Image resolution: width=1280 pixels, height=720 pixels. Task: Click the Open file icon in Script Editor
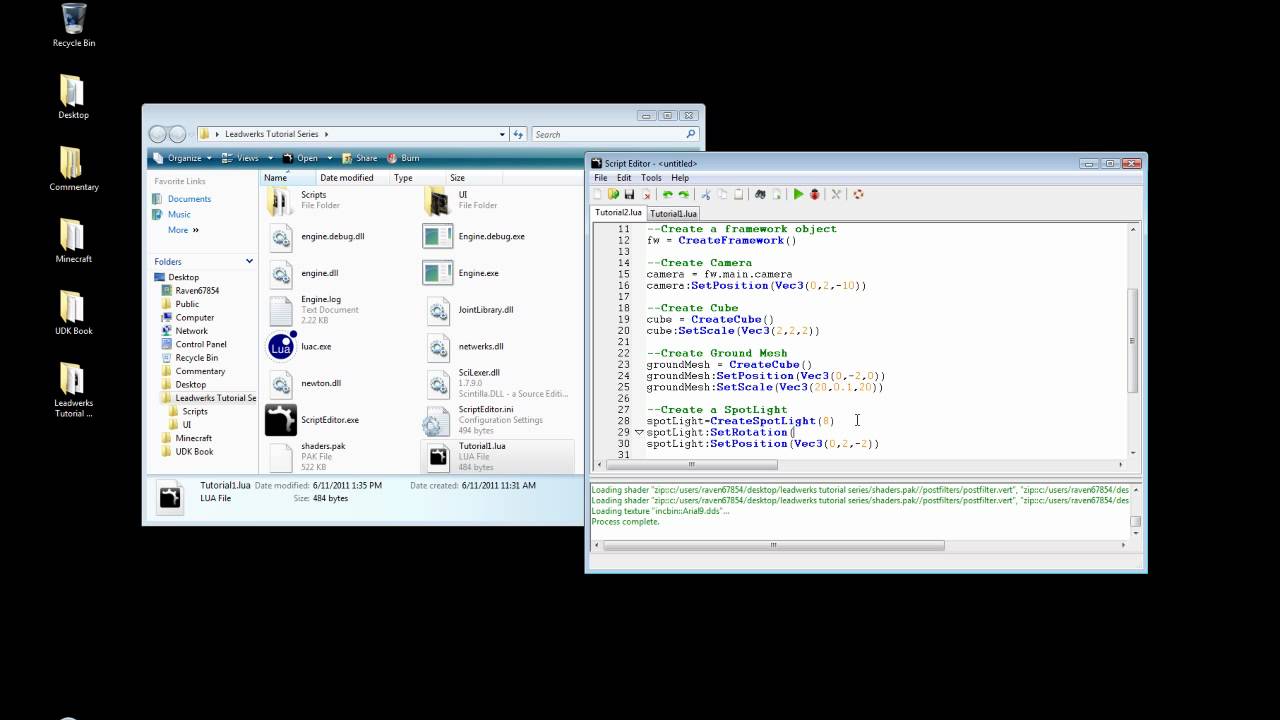[613, 194]
